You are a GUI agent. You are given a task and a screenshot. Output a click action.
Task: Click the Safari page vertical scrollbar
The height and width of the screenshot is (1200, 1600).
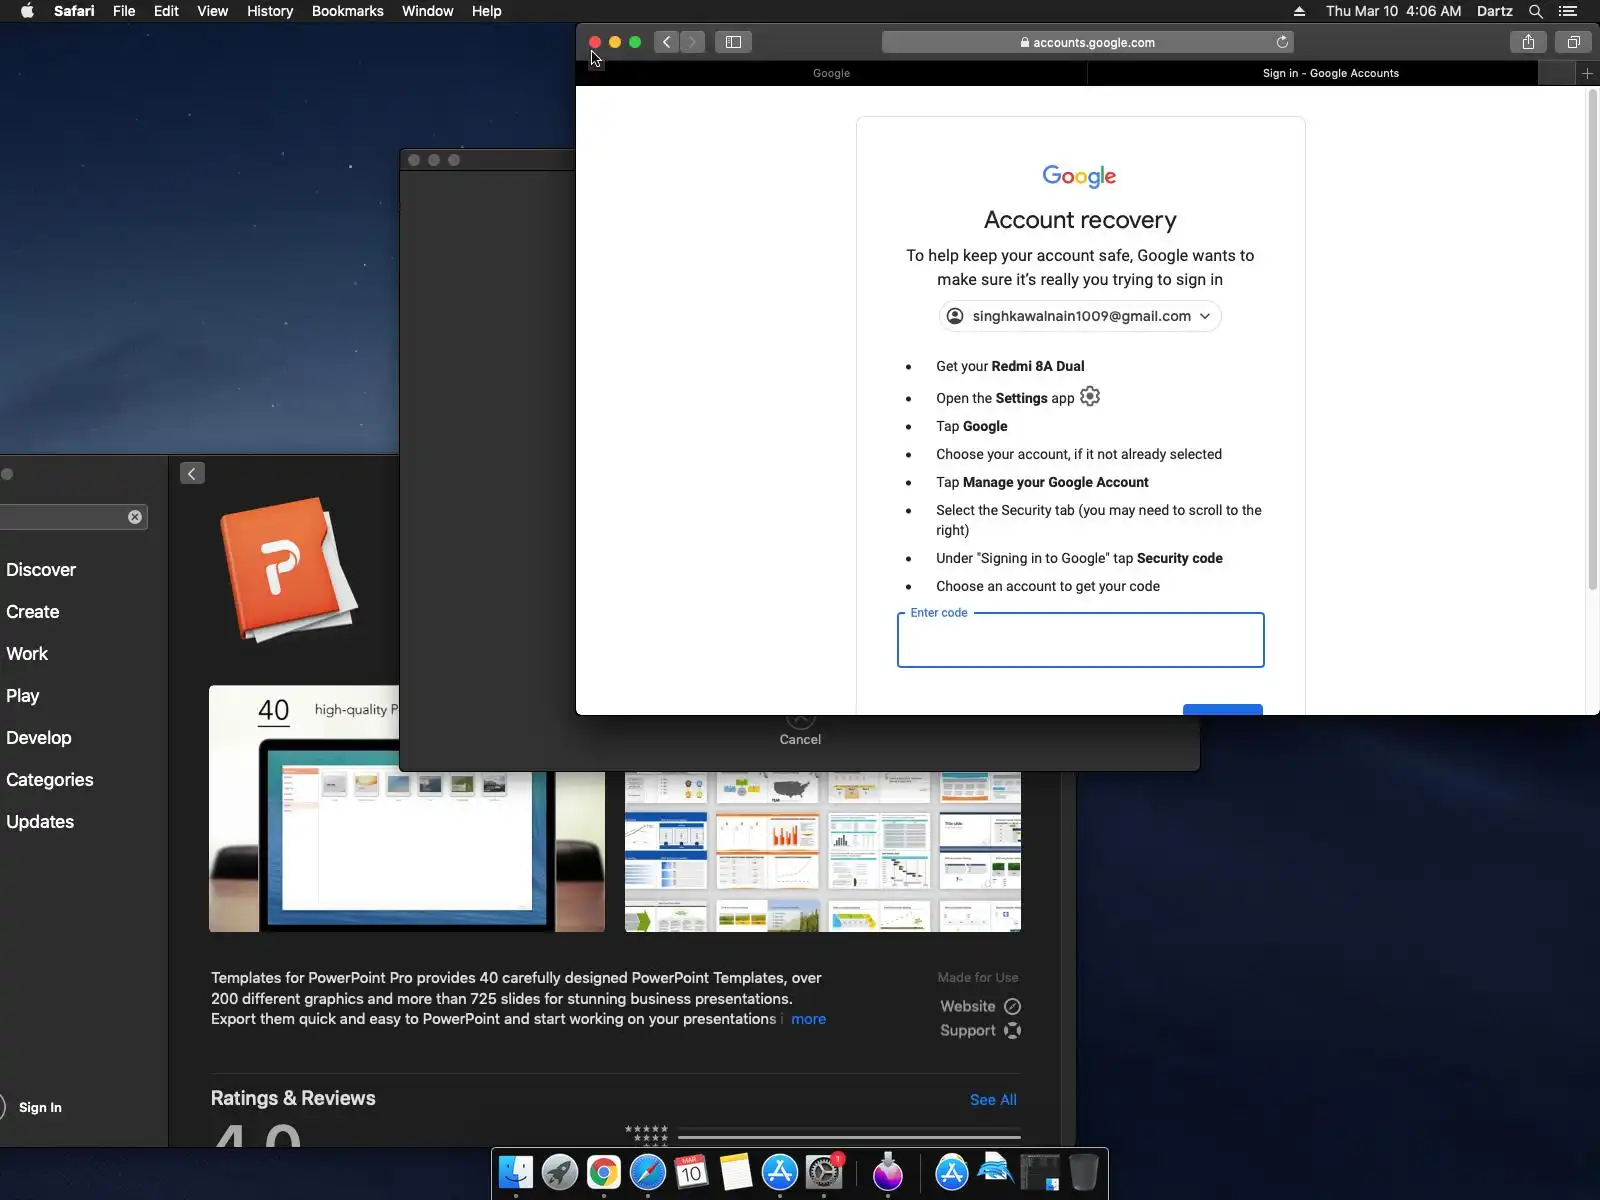click(1593, 340)
